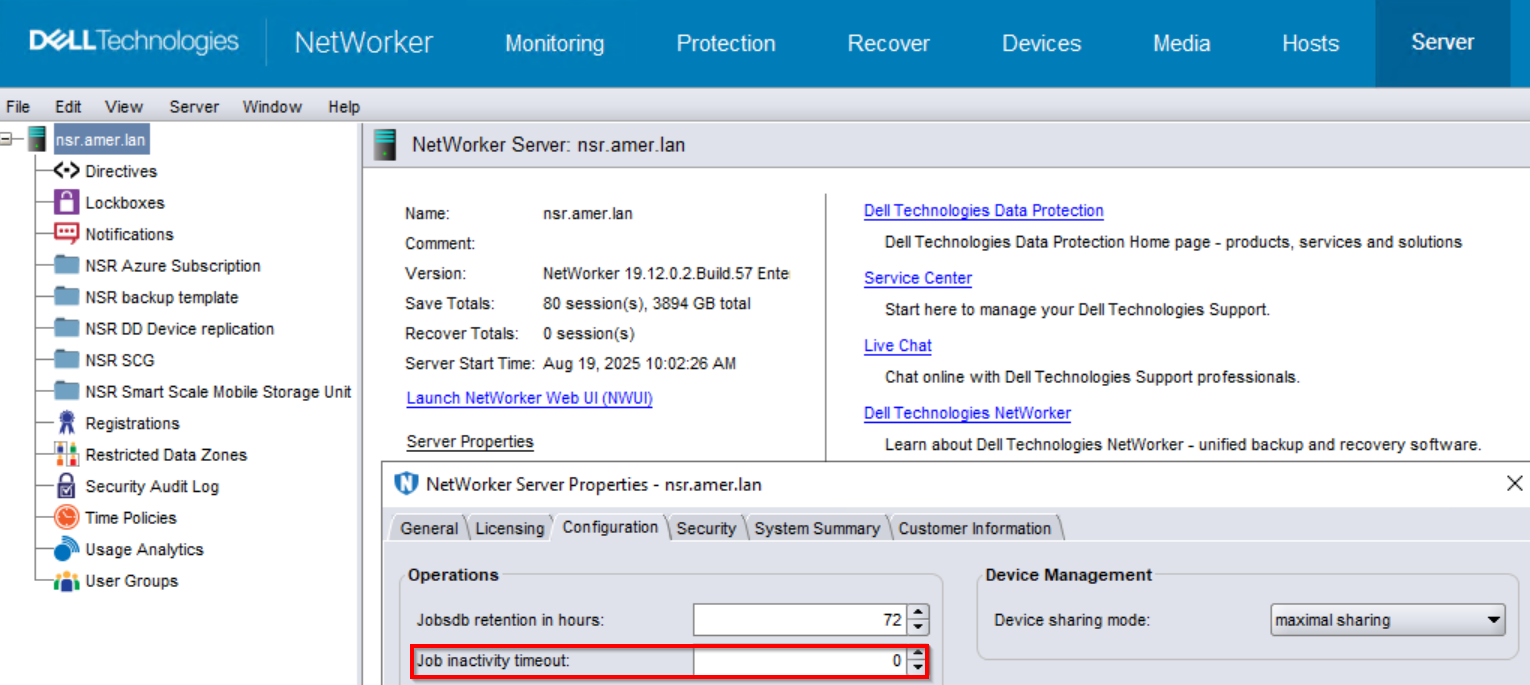This screenshot has height=685, width=1530.
Task: Click the NSR backup template folder icon
Action: click(x=66, y=297)
